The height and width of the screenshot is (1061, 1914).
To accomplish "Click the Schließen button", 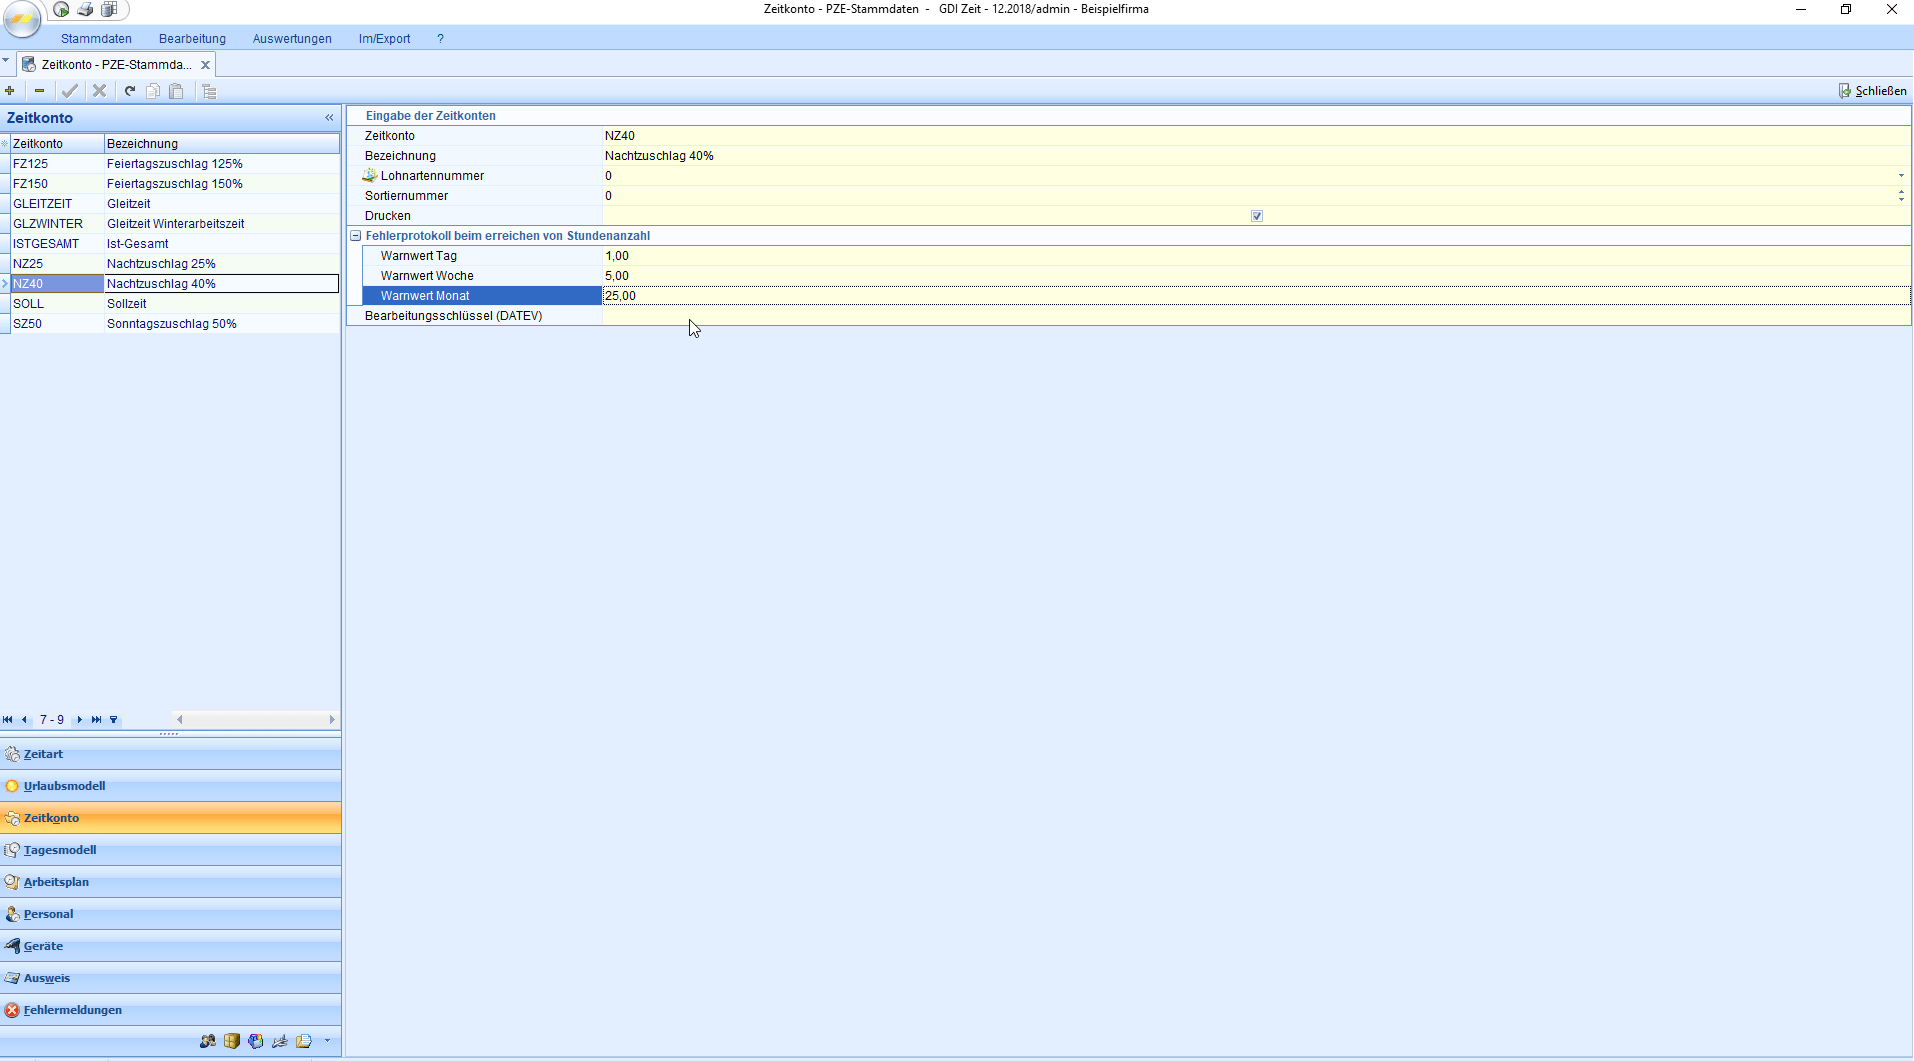I will click(1872, 91).
